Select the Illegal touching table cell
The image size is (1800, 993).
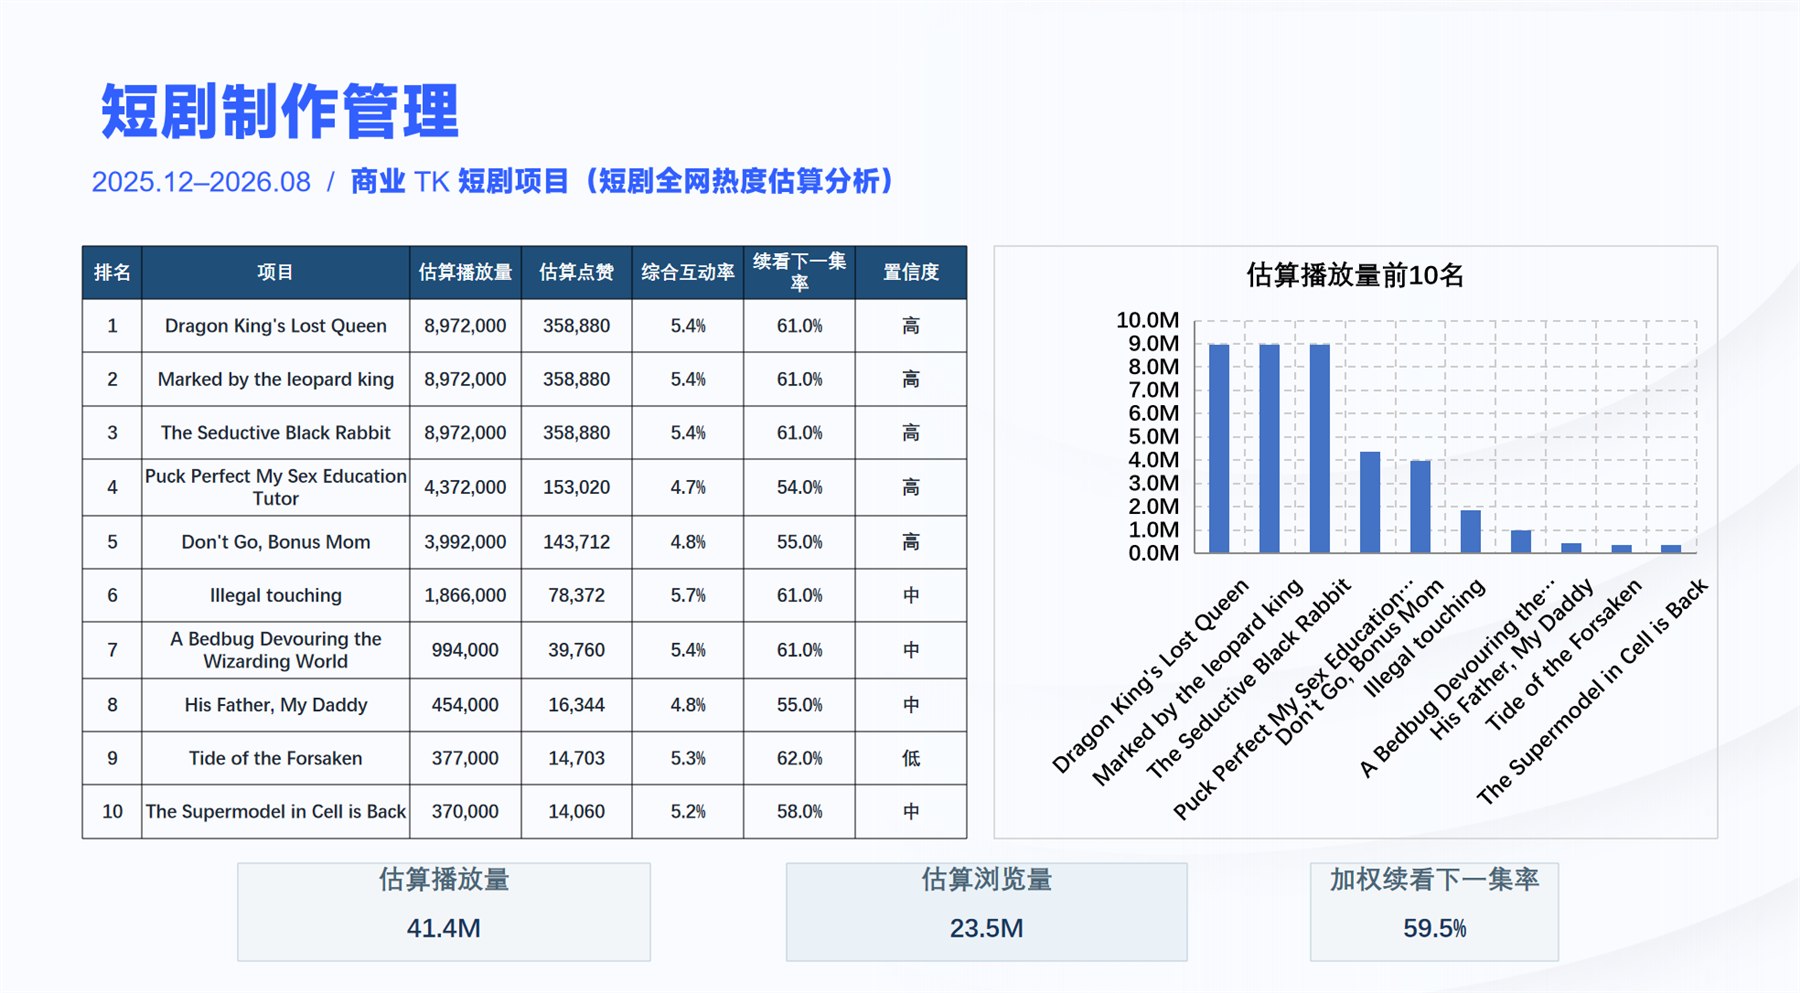click(275, 595)
